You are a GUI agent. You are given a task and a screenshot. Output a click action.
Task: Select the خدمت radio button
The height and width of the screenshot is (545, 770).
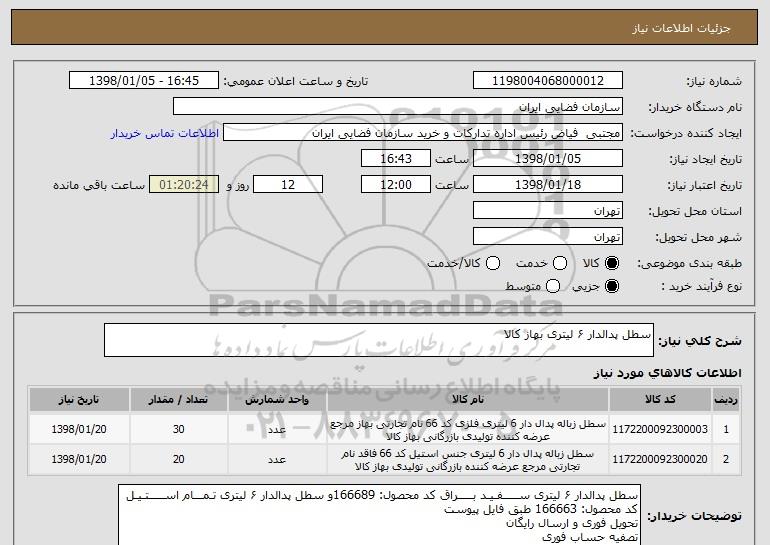click(x=560, y=263)
